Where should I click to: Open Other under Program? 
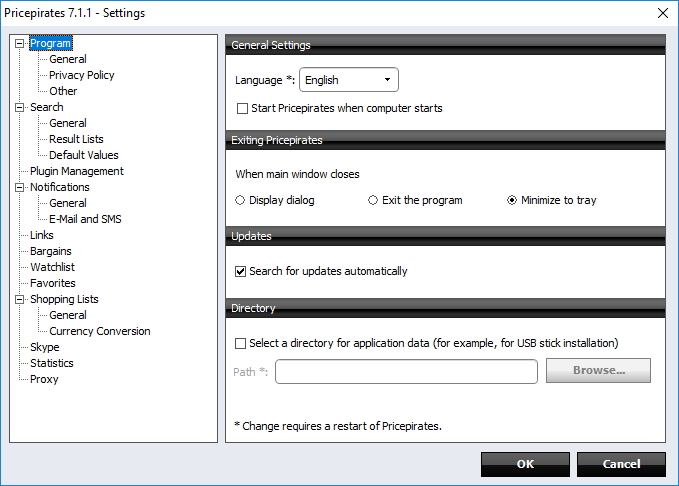[63, 91]
